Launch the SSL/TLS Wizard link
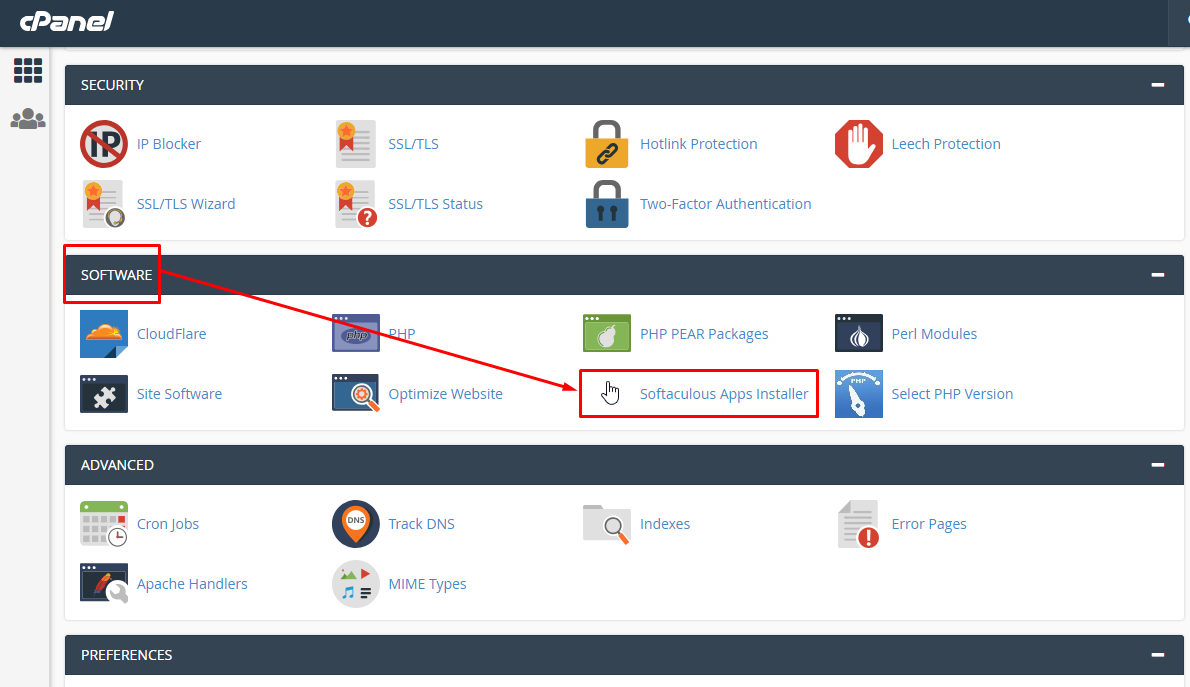 click(186, 203)
